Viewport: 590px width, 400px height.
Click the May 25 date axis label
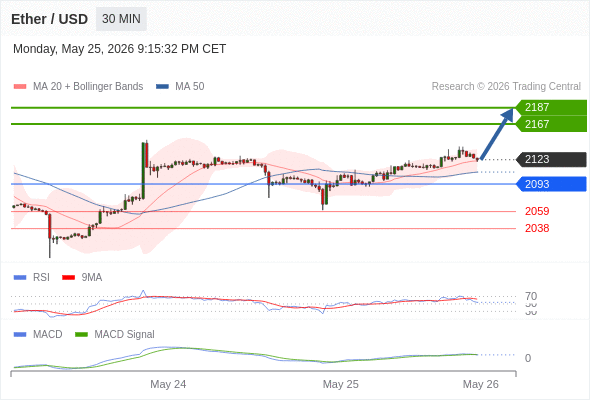coord(341,384)
